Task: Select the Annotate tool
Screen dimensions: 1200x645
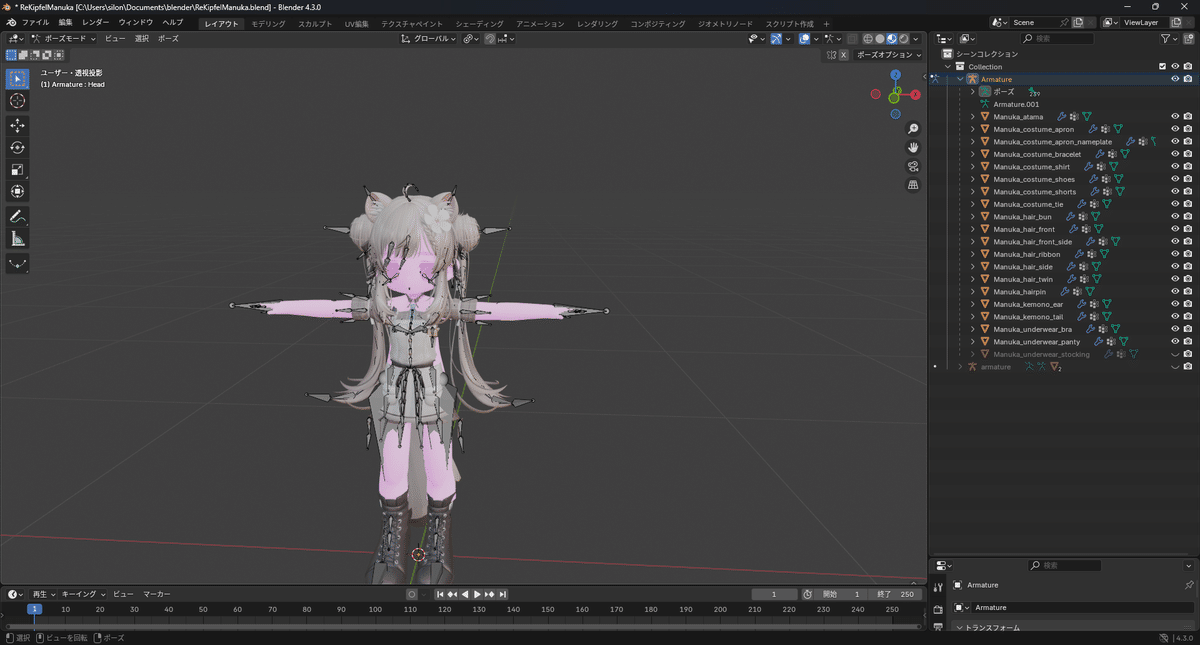Action: click(x=17, y=216)
